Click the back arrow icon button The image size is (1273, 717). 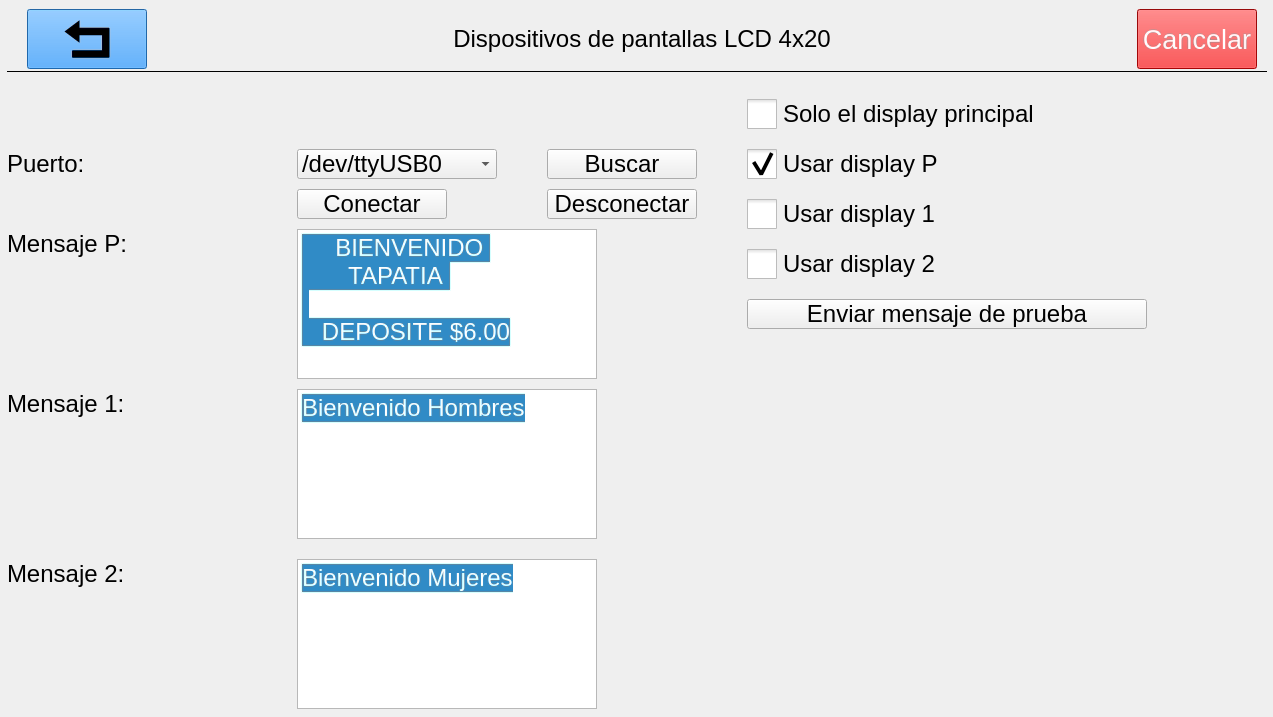[87, 39]
